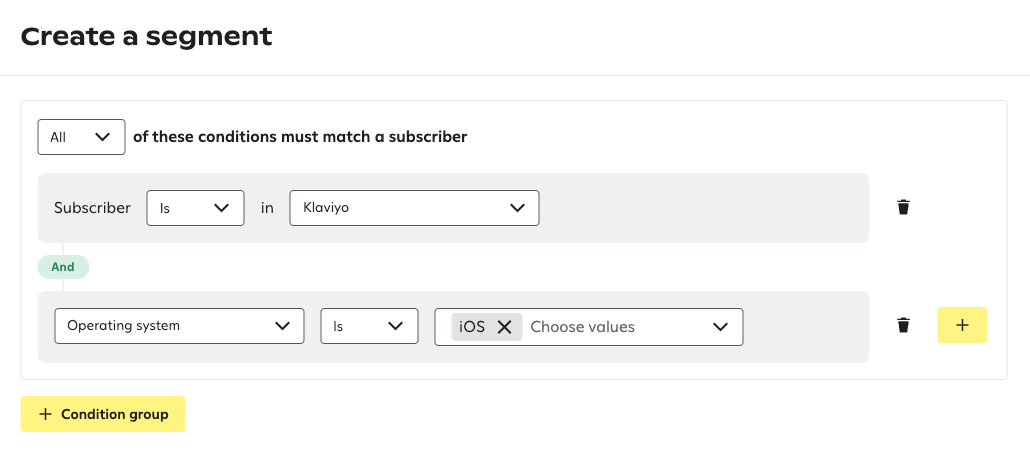Delete the Subscriber Klaviyo condition row
This screenshot has height=450, width=1030.
903,208
